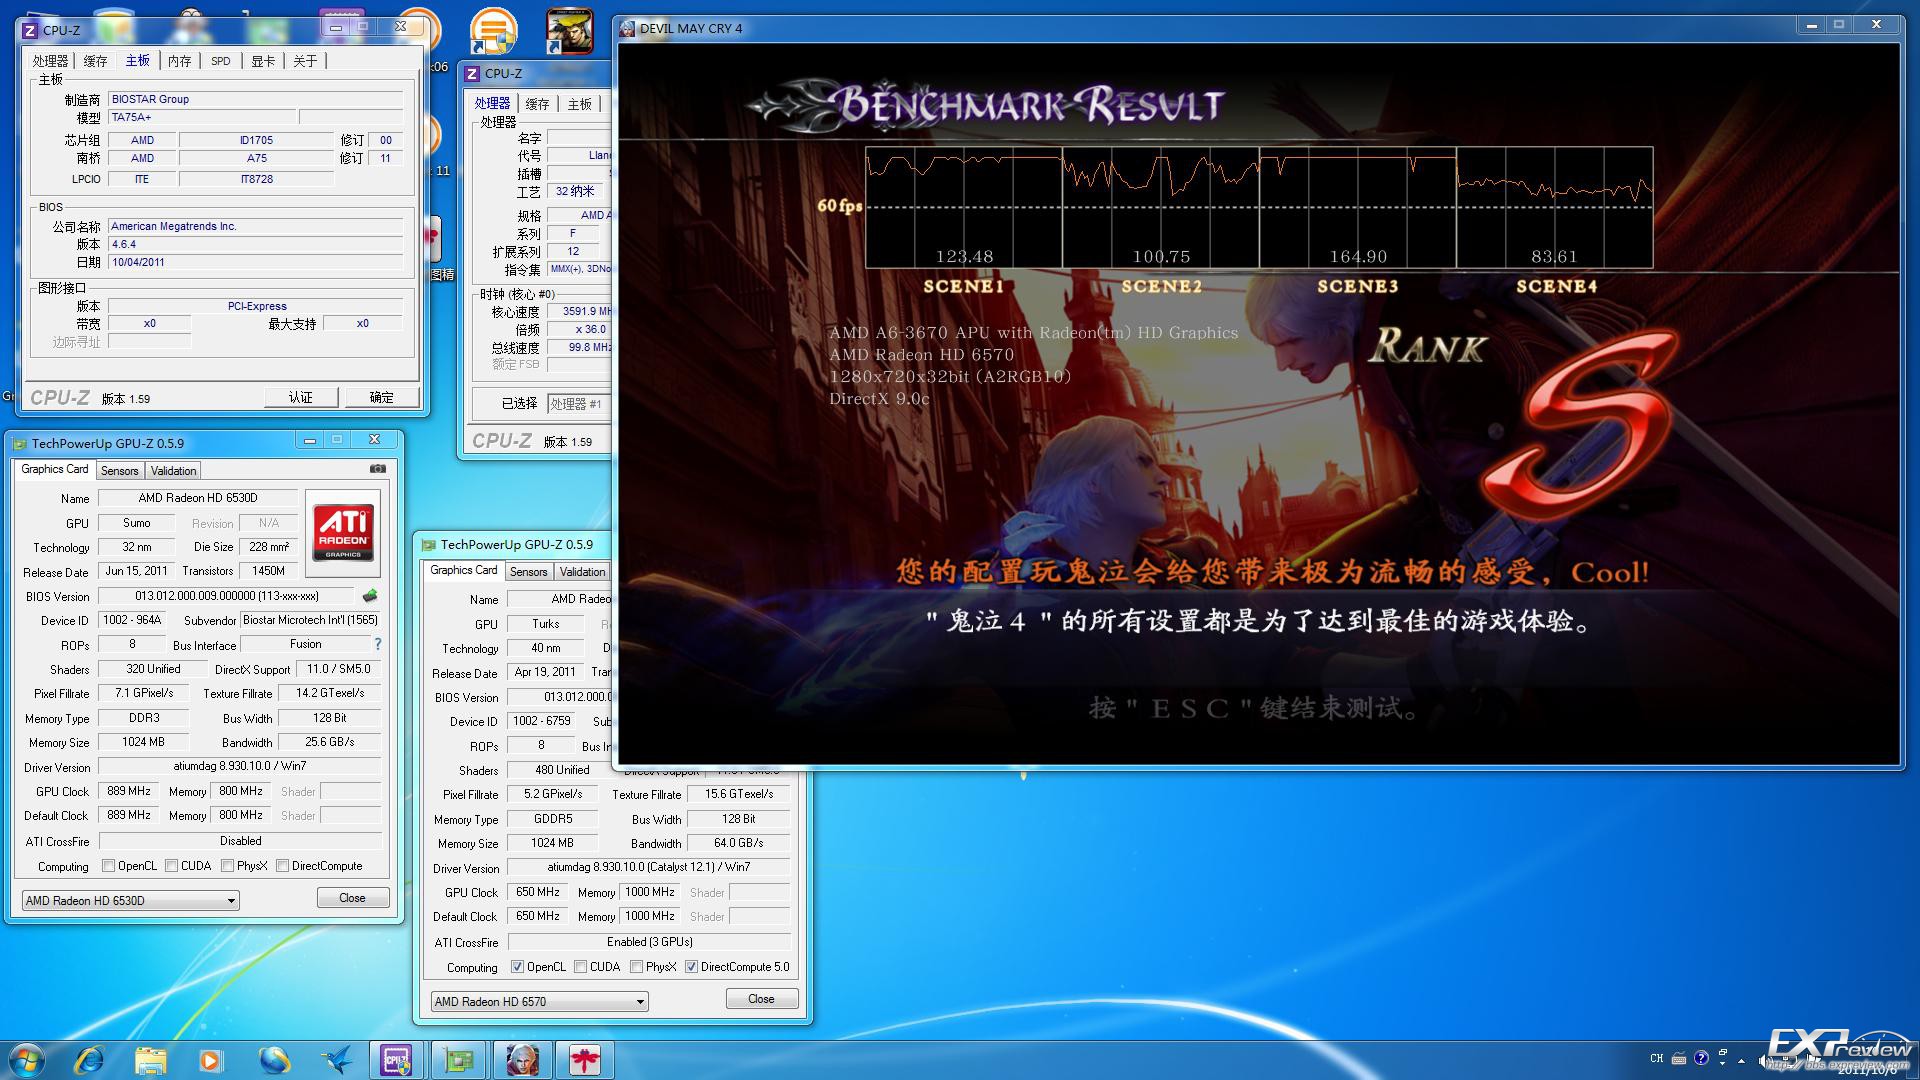Click the ATI CrossFire Enabled (3 GPUs) value
Viewport: 1920px width, 1080px height.
[x=649, y=942]
